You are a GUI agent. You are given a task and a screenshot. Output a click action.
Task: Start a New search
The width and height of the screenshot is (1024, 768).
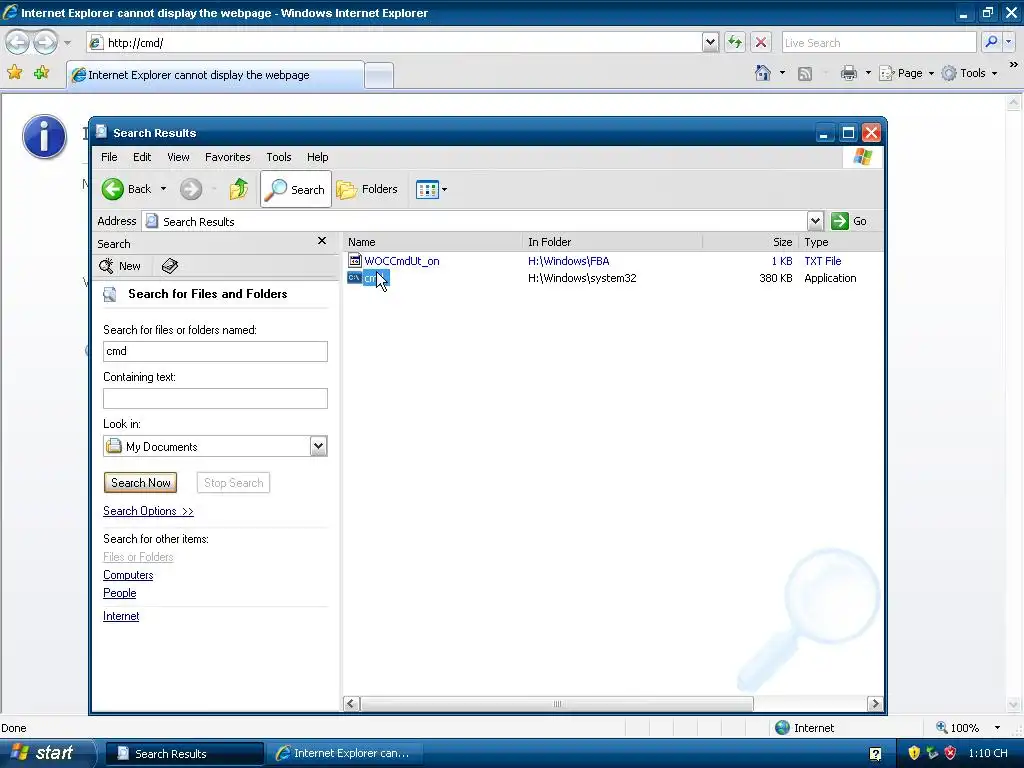click(120, 266)
